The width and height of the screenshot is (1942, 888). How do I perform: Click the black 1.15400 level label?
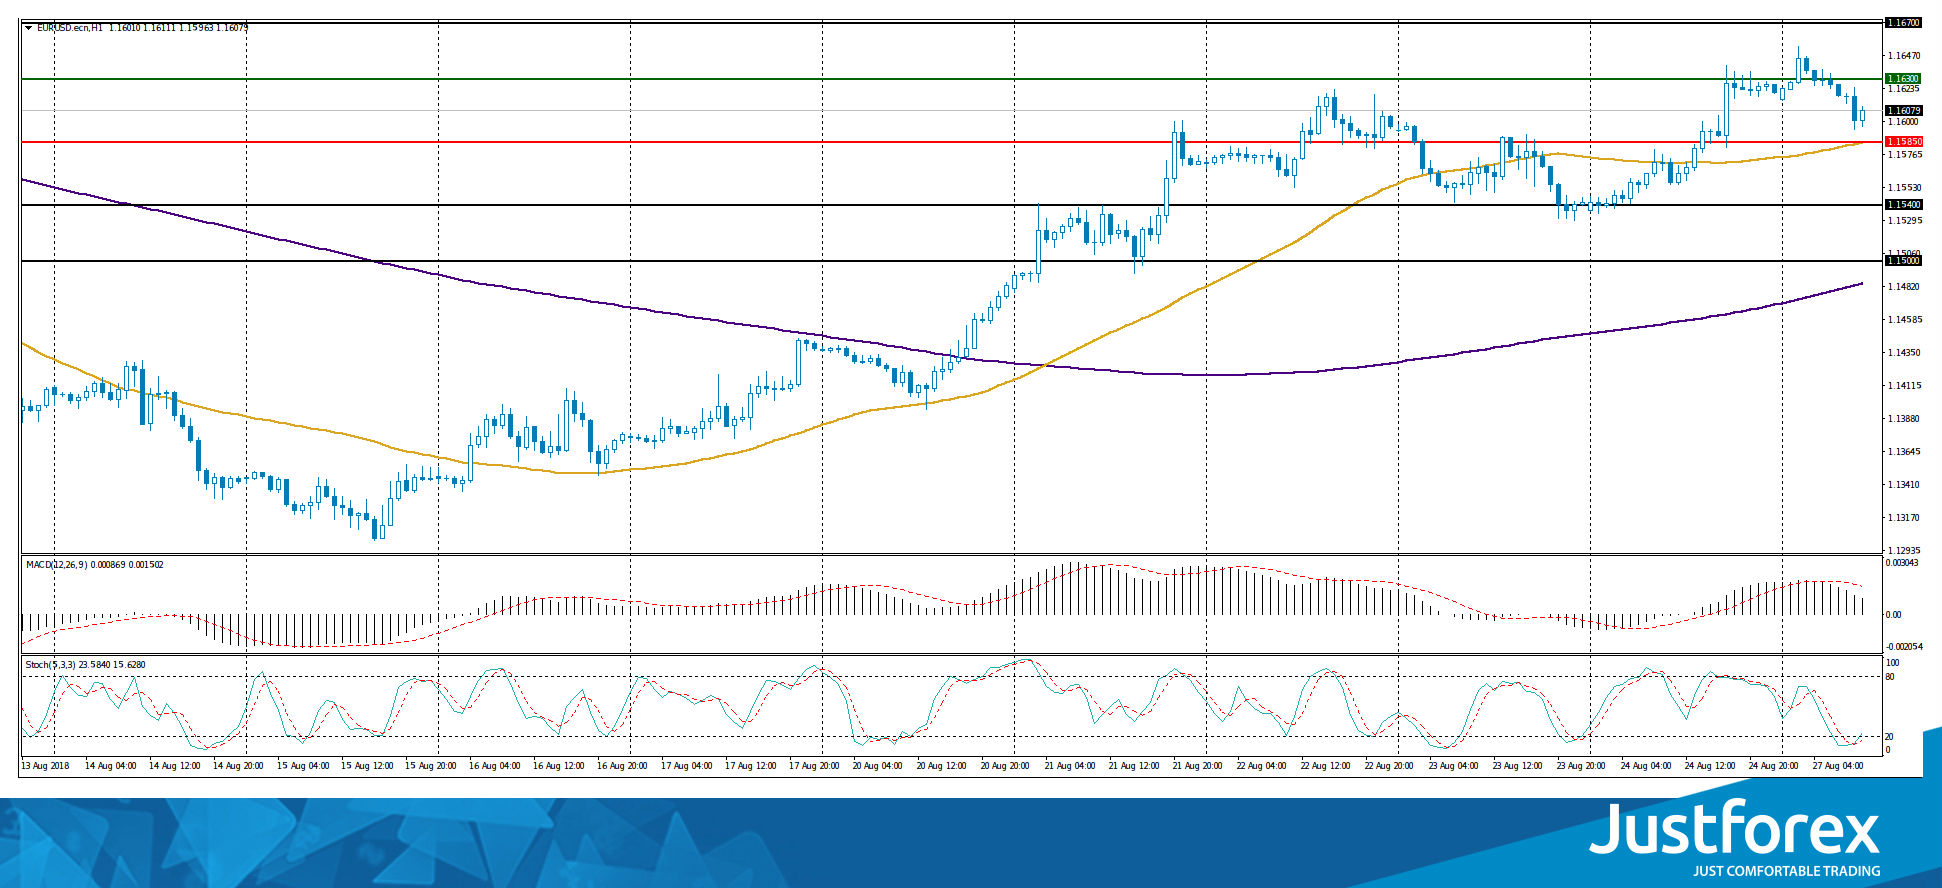click(1903, 205)
